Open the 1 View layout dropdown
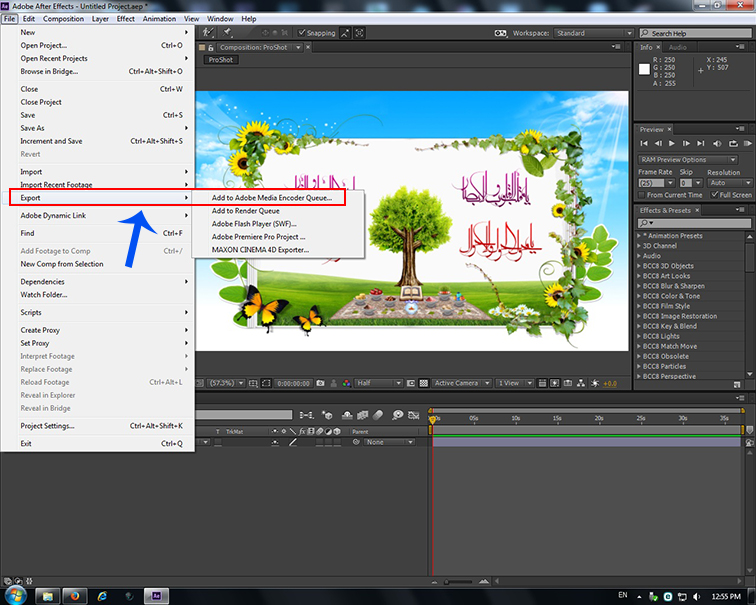This screenshot has width=756, height=605. [515, 383]
